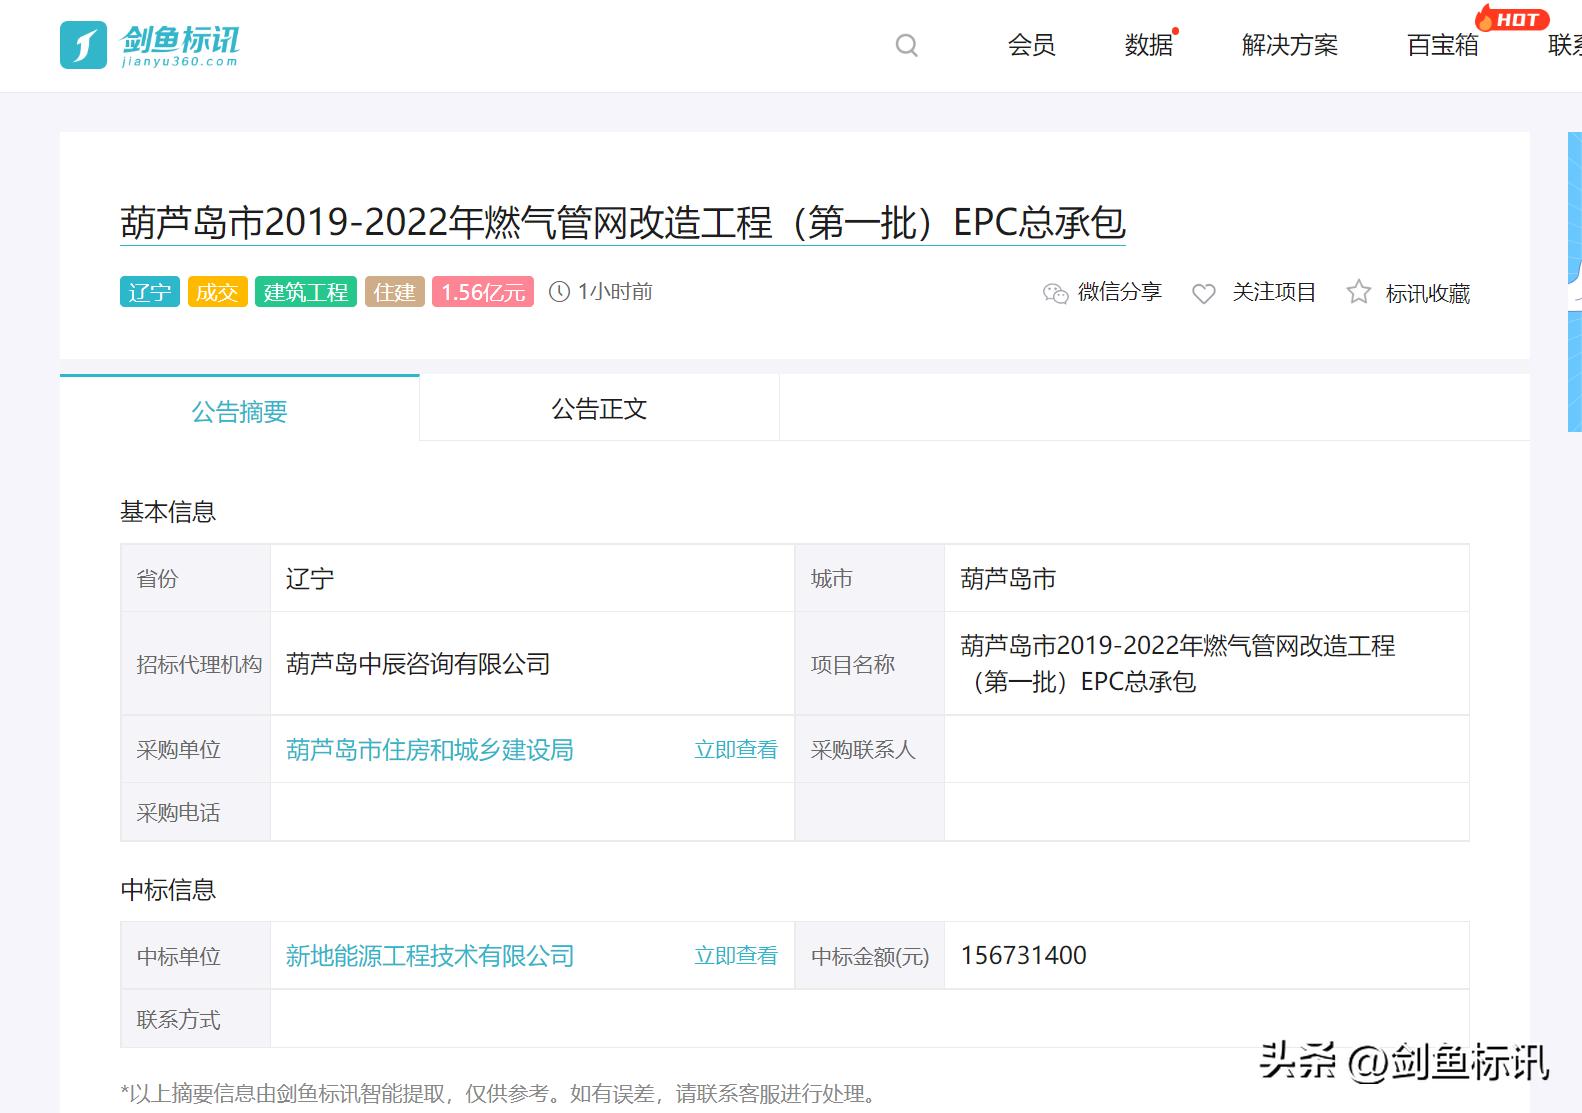Select the disclaimer note about 摘要信息

pyautogui.click(x=500, y=1093)
